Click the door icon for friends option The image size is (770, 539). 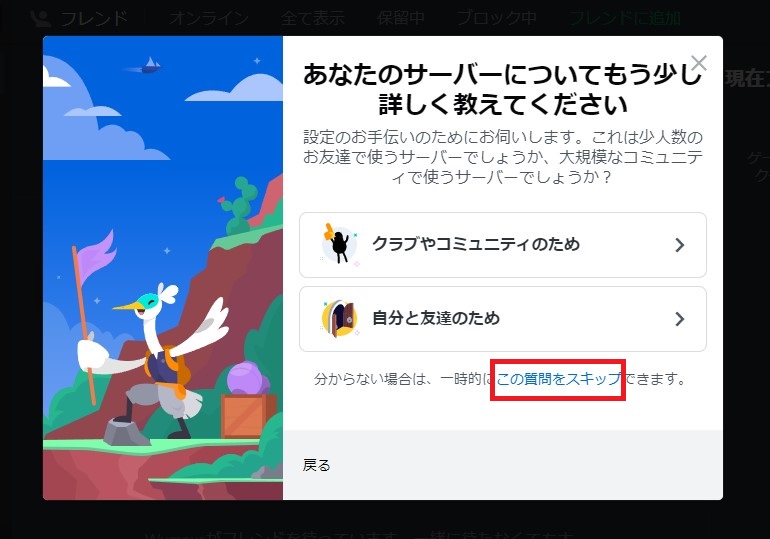340,319
